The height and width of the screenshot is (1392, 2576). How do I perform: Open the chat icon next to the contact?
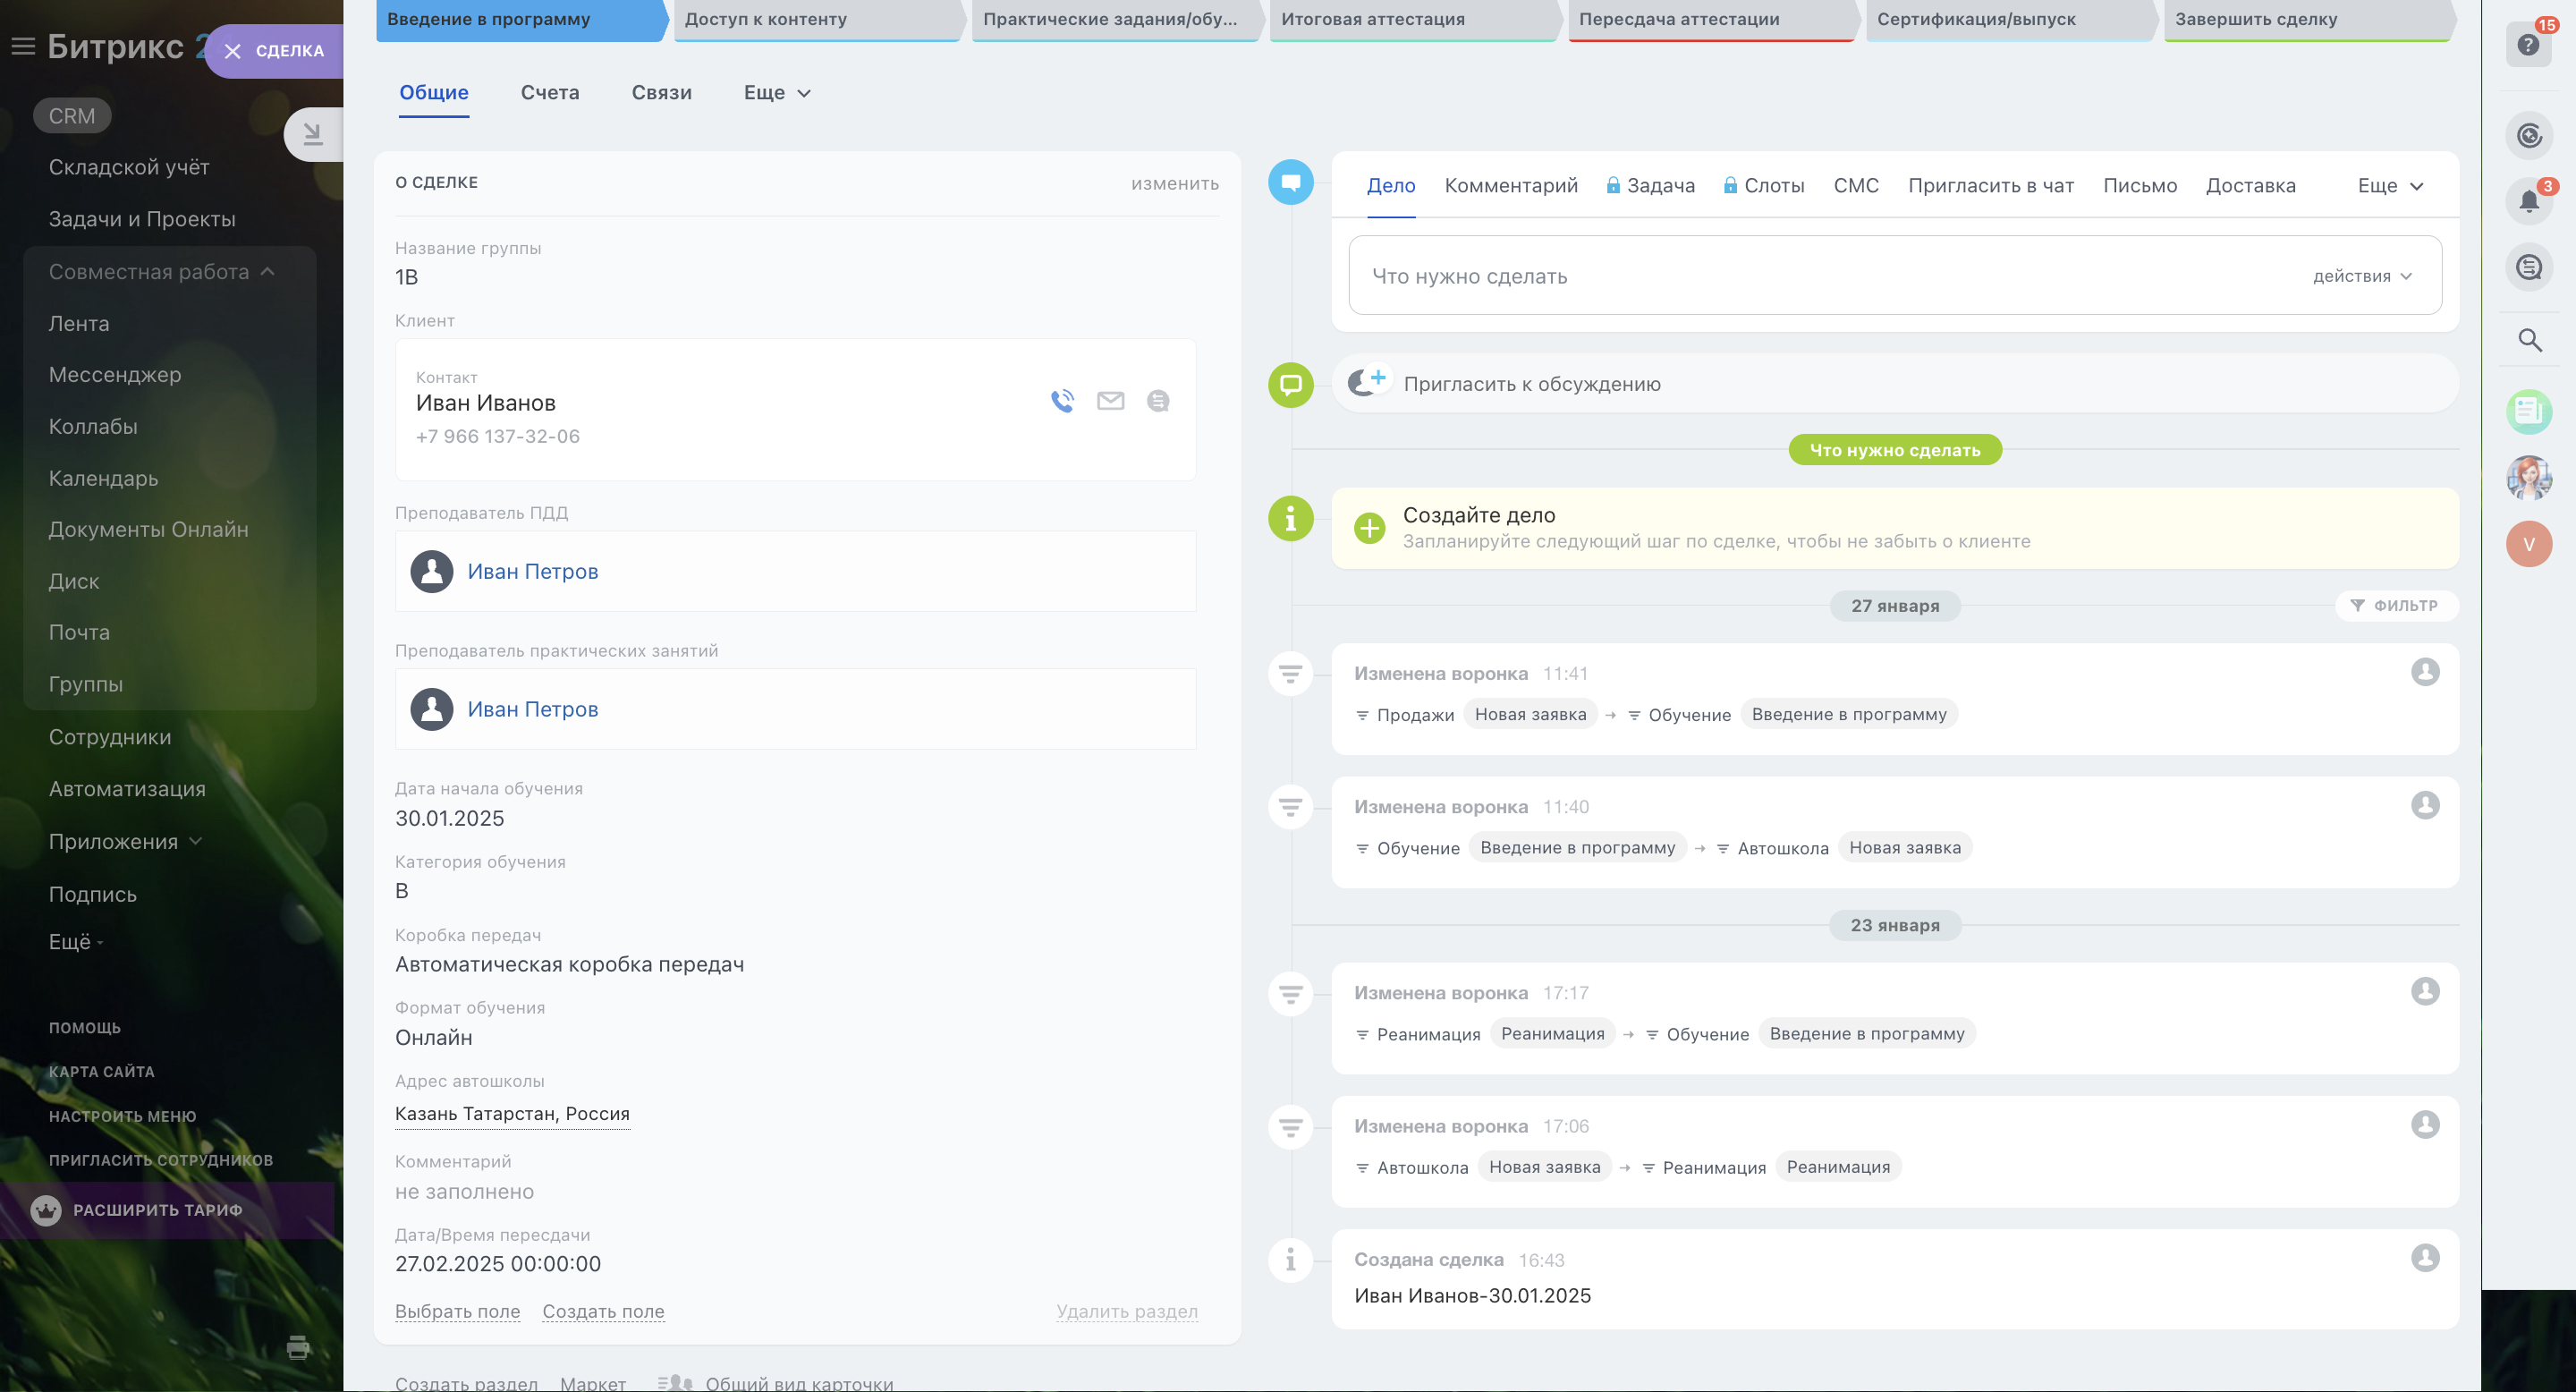pyautogui.click(x=1158, y=401)
